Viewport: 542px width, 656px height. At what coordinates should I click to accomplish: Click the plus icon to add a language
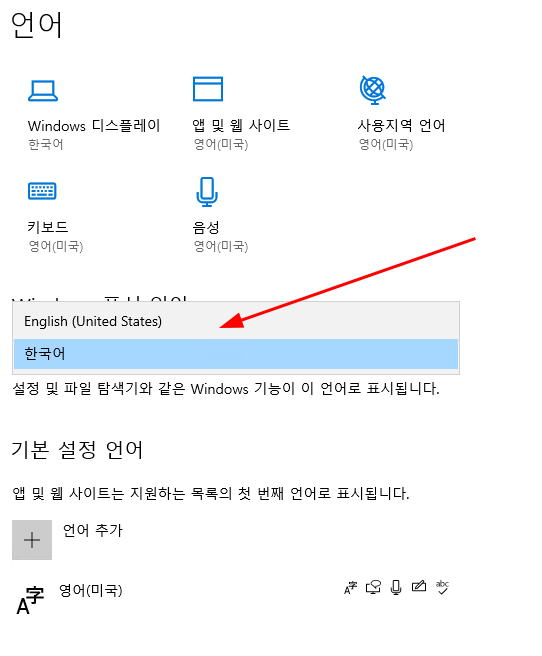click(32, 540)
